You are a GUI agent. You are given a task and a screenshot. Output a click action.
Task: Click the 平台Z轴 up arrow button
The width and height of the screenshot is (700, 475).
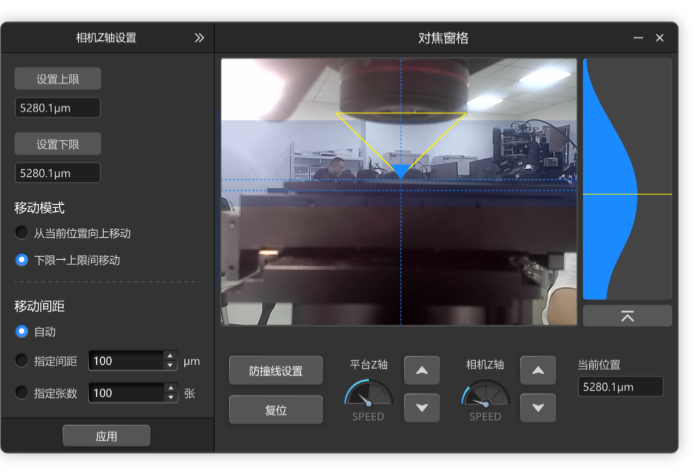[421, 371]
